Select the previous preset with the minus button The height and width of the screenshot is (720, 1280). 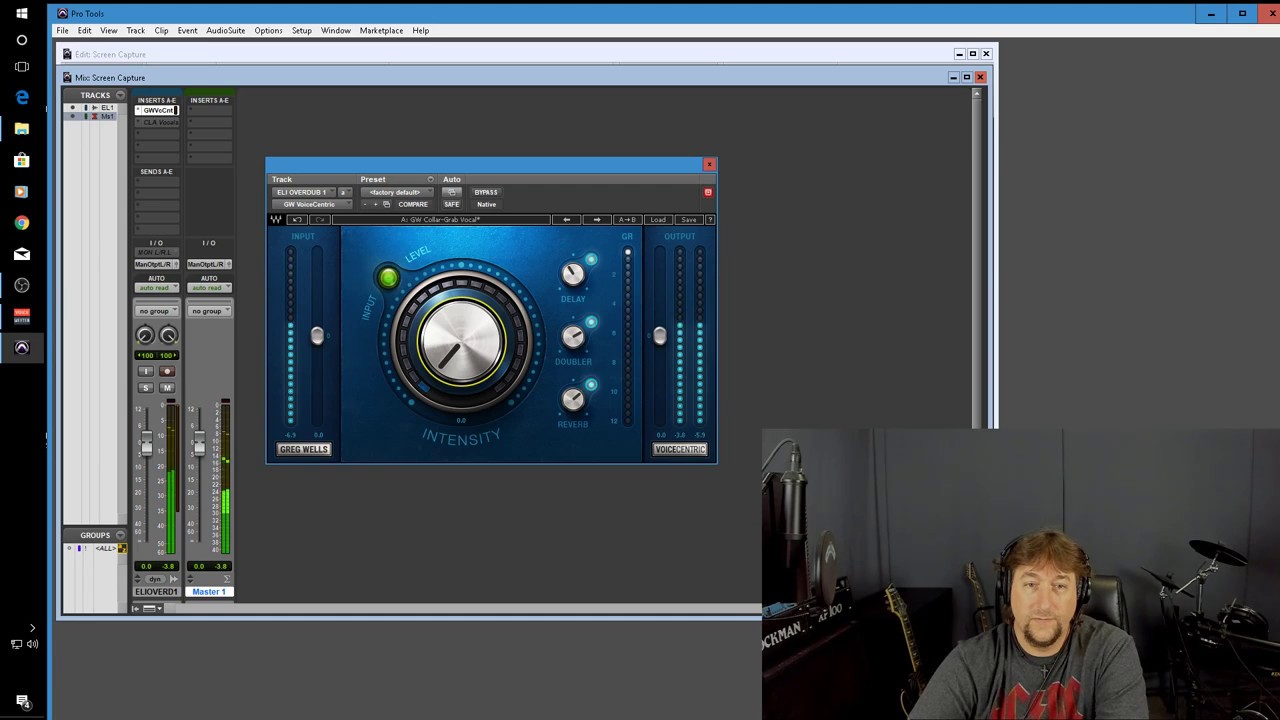pos(365,204)
